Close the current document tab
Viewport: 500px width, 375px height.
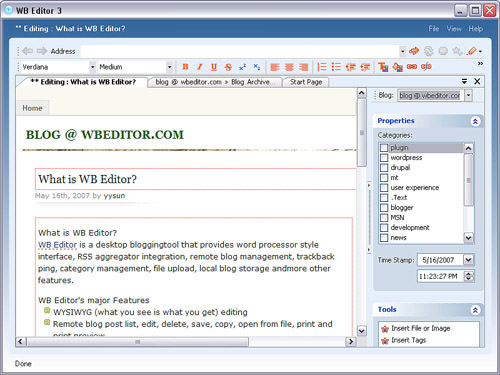477,81
